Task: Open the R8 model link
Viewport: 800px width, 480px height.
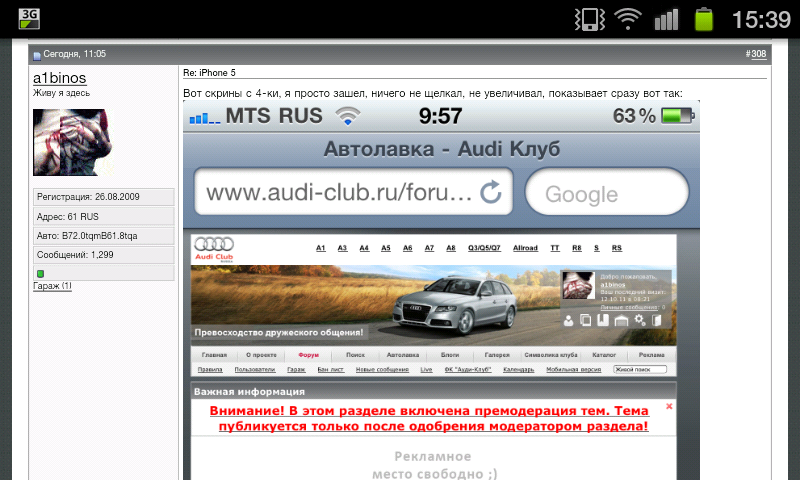Action: (x=577, y=248)
